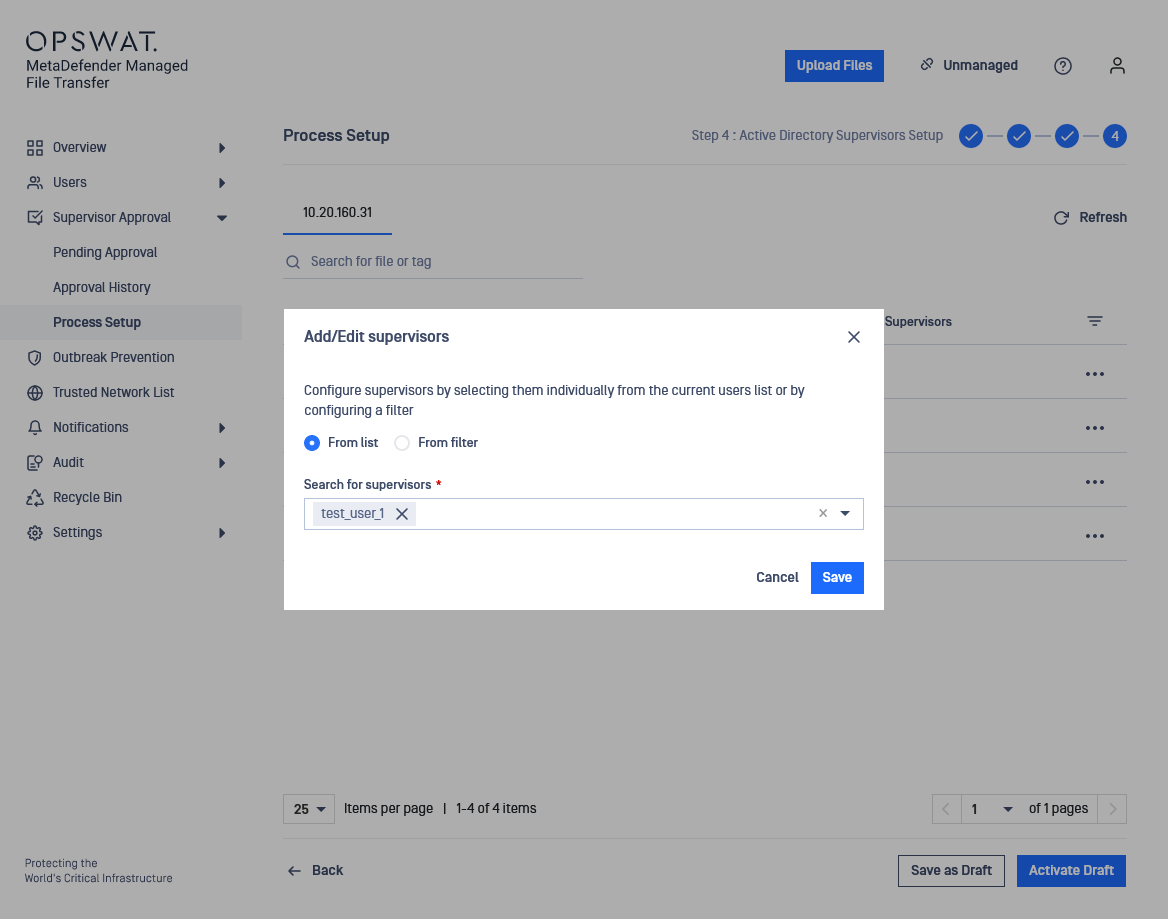Close the Add/Edit supervisors dialog
This screenshot has width=1168, height=919.
pos(854,337)
